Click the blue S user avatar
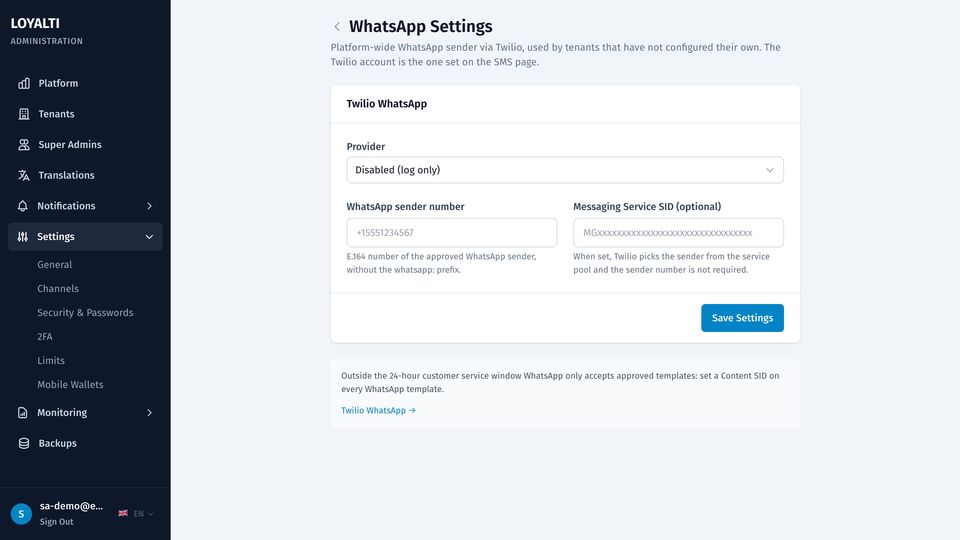Screen dimensions: 960x540 click(21, 514)
